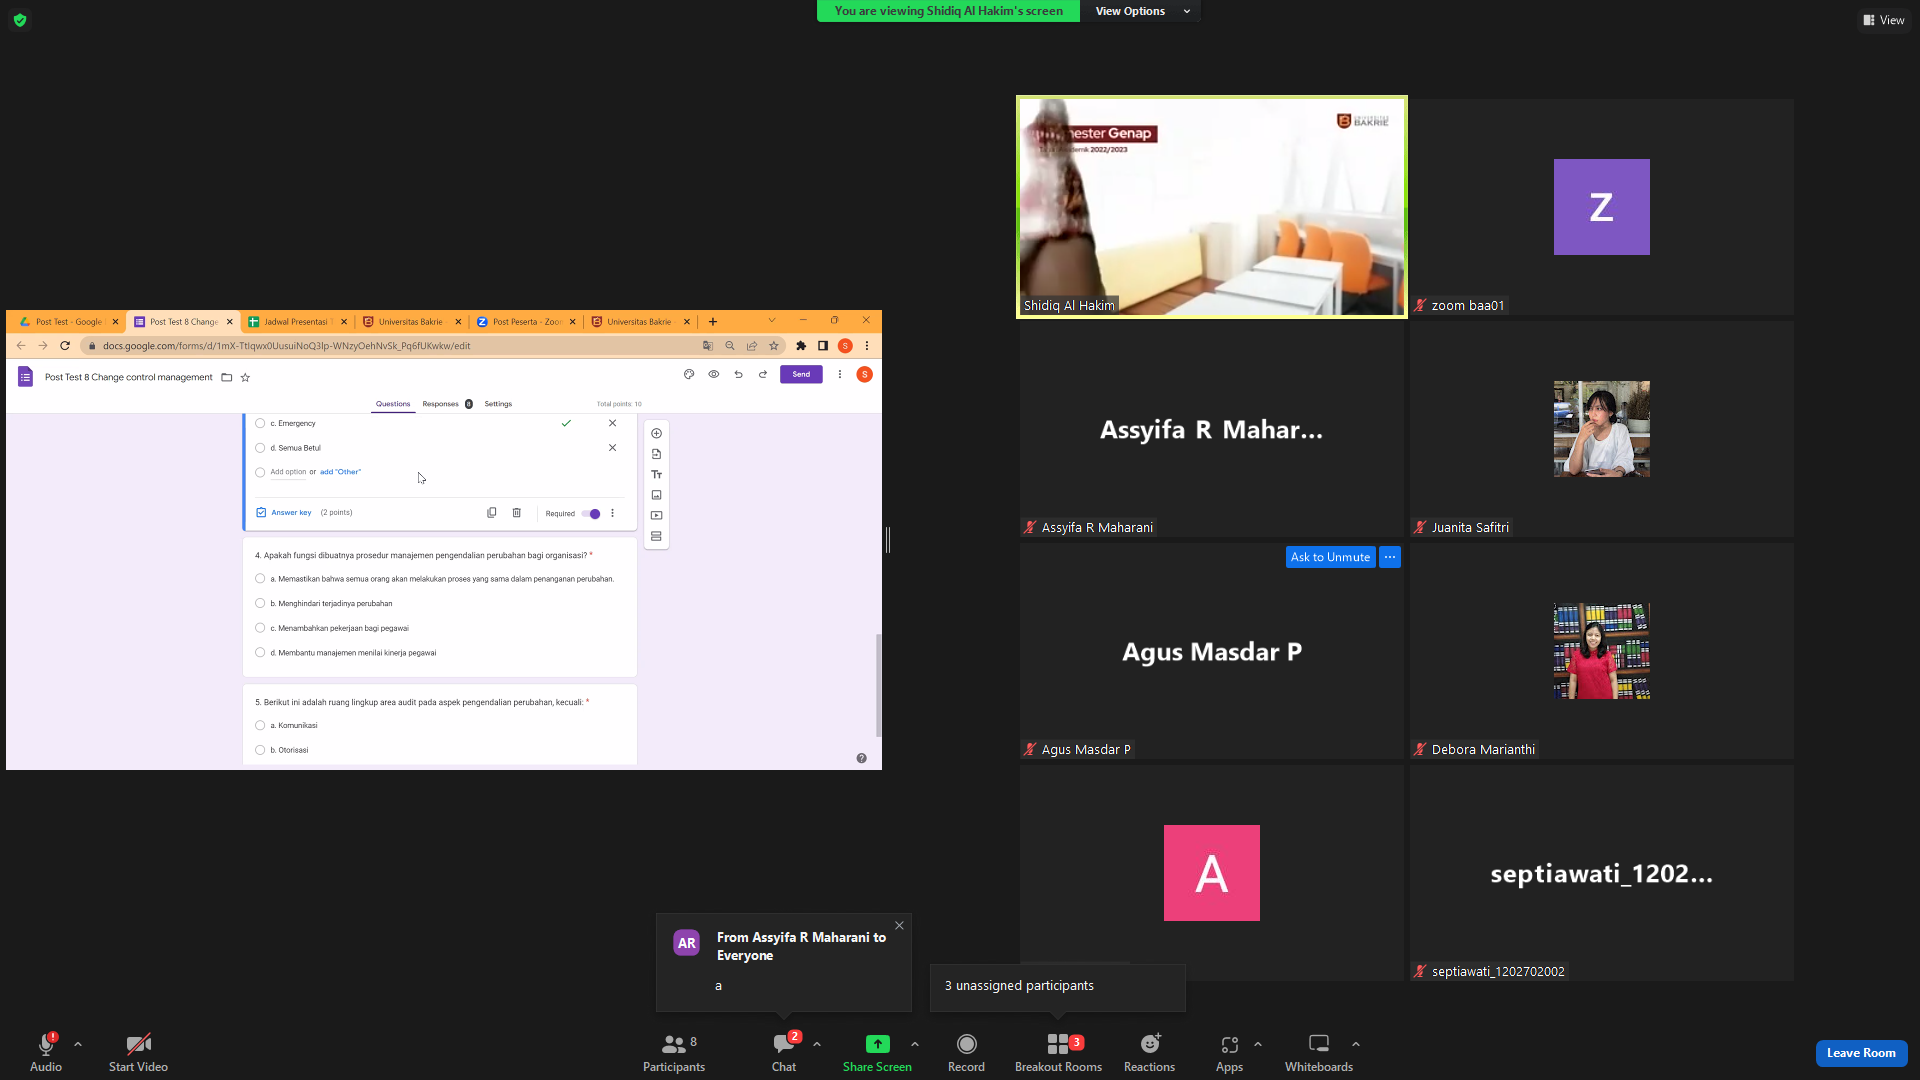1920x1080 pixels.
Task: Open the form theme palette icon
Action: [689, 374]
